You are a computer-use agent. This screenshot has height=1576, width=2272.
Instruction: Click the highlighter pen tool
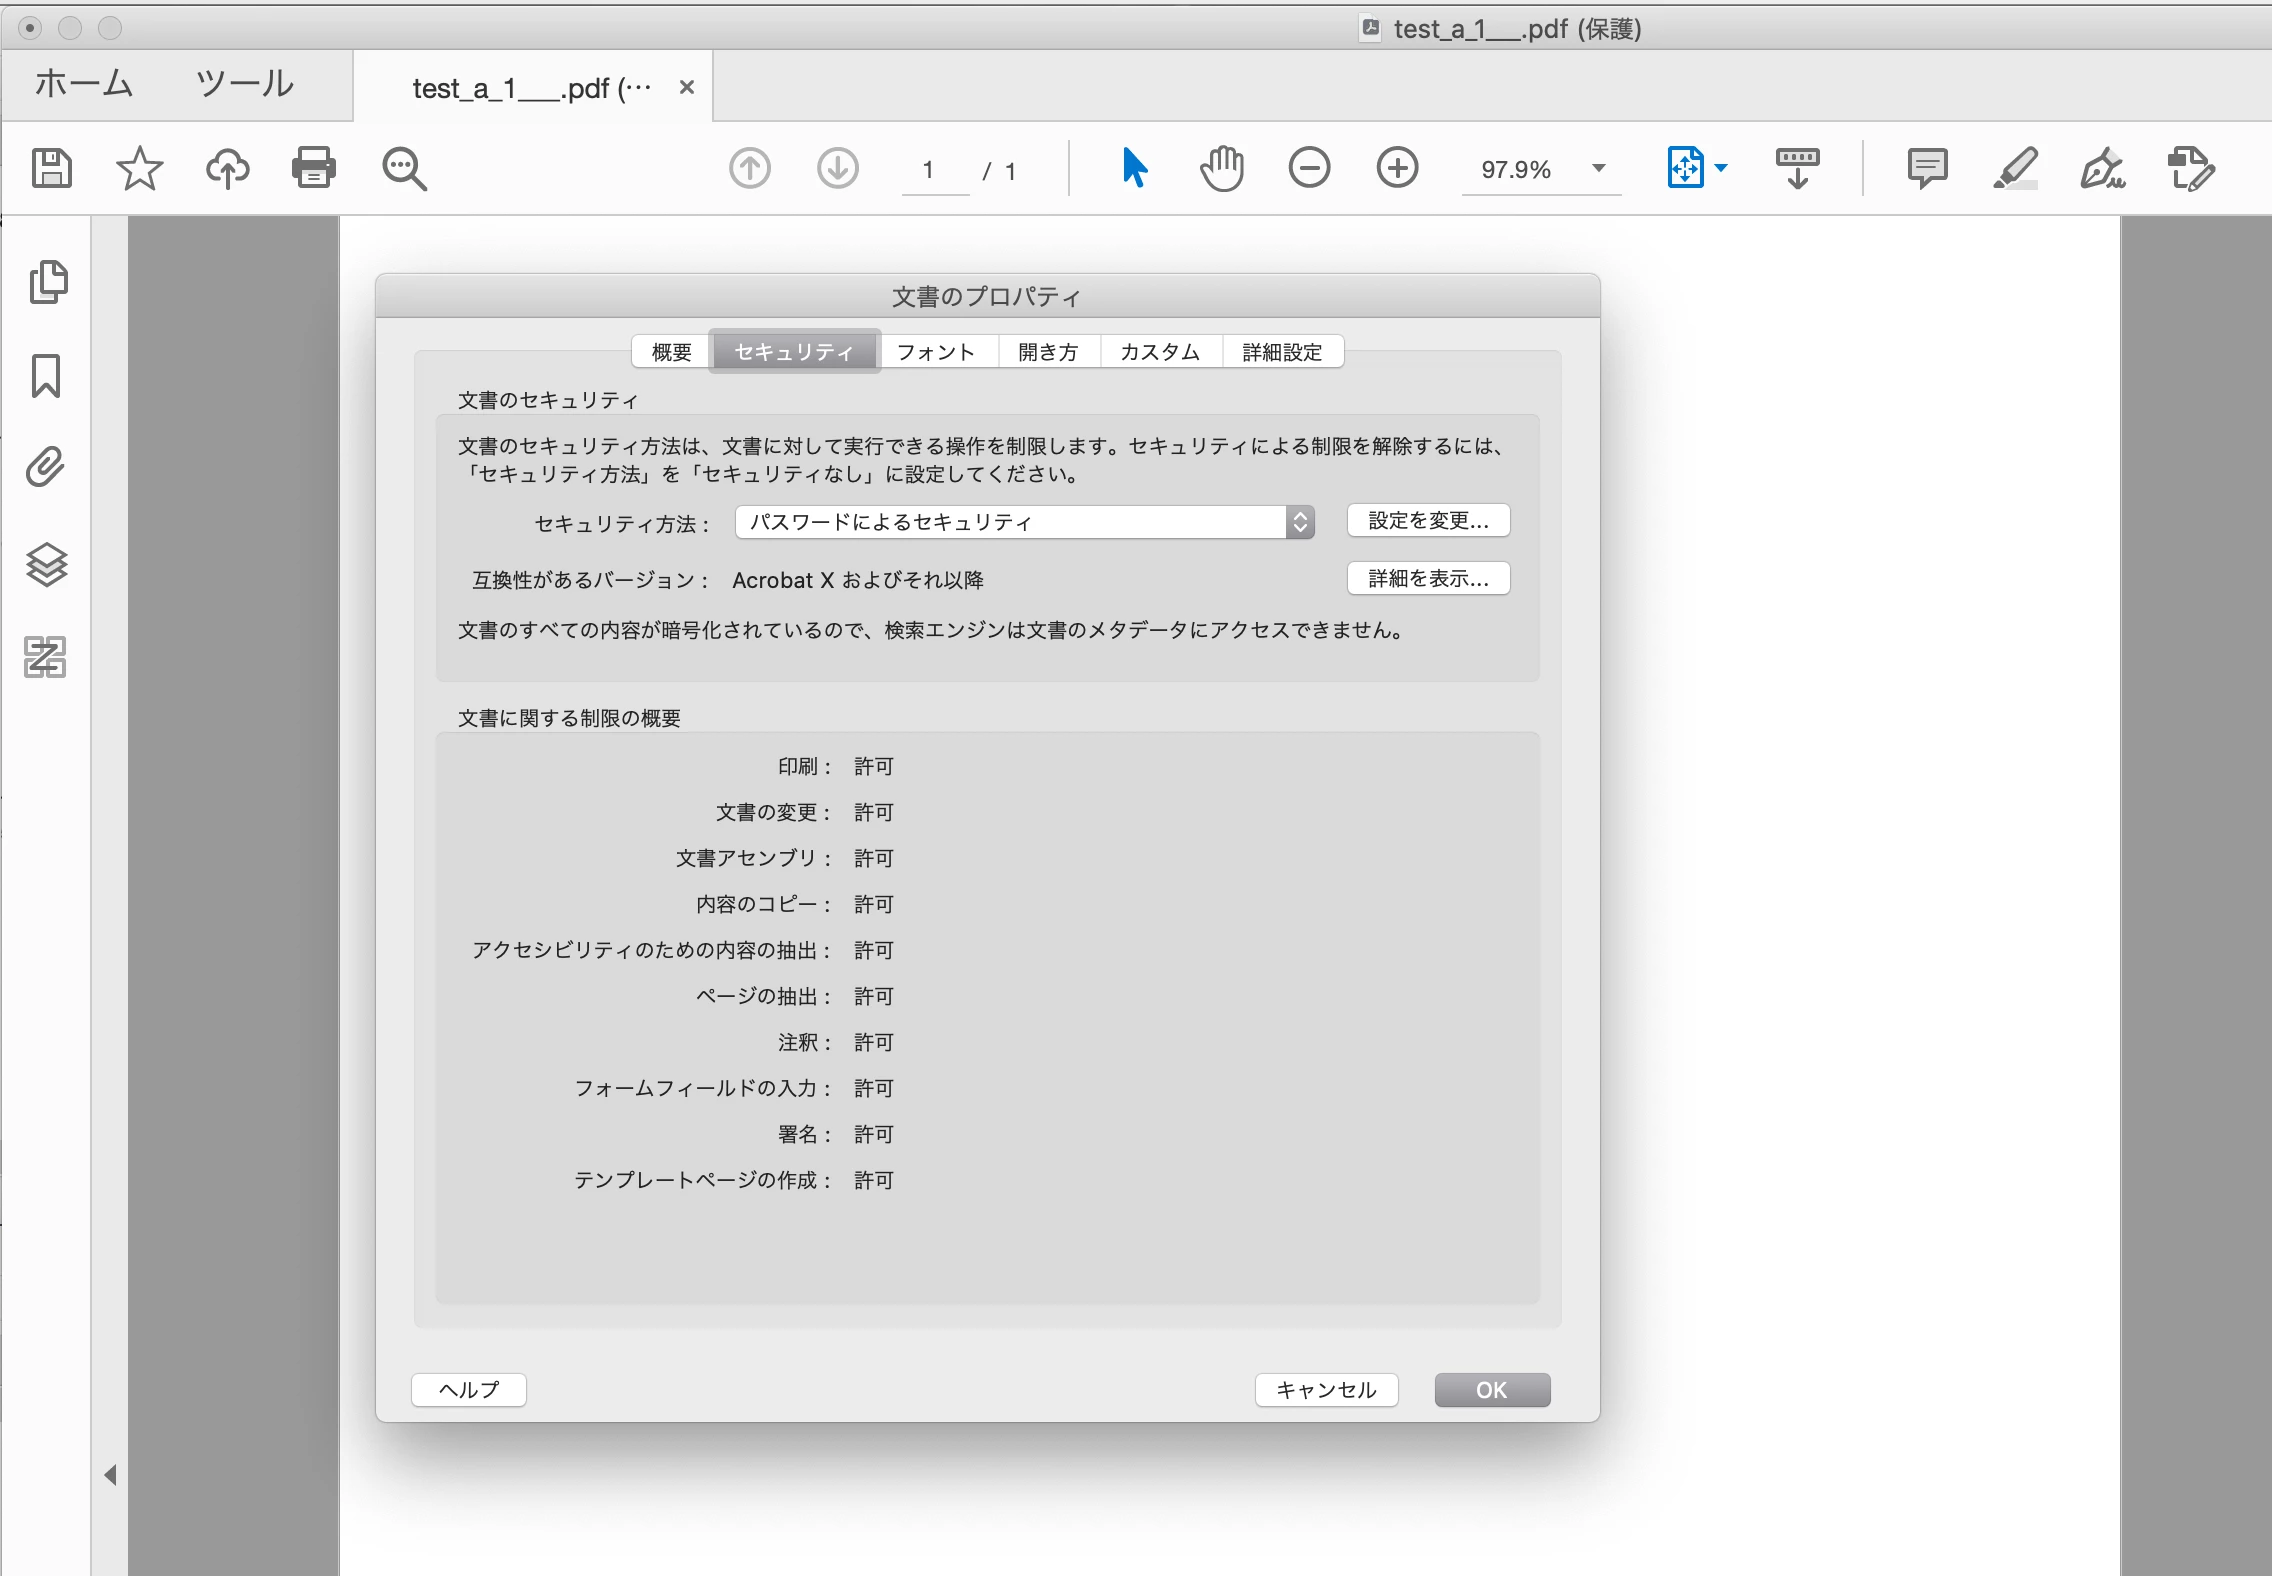(2015, 168)
